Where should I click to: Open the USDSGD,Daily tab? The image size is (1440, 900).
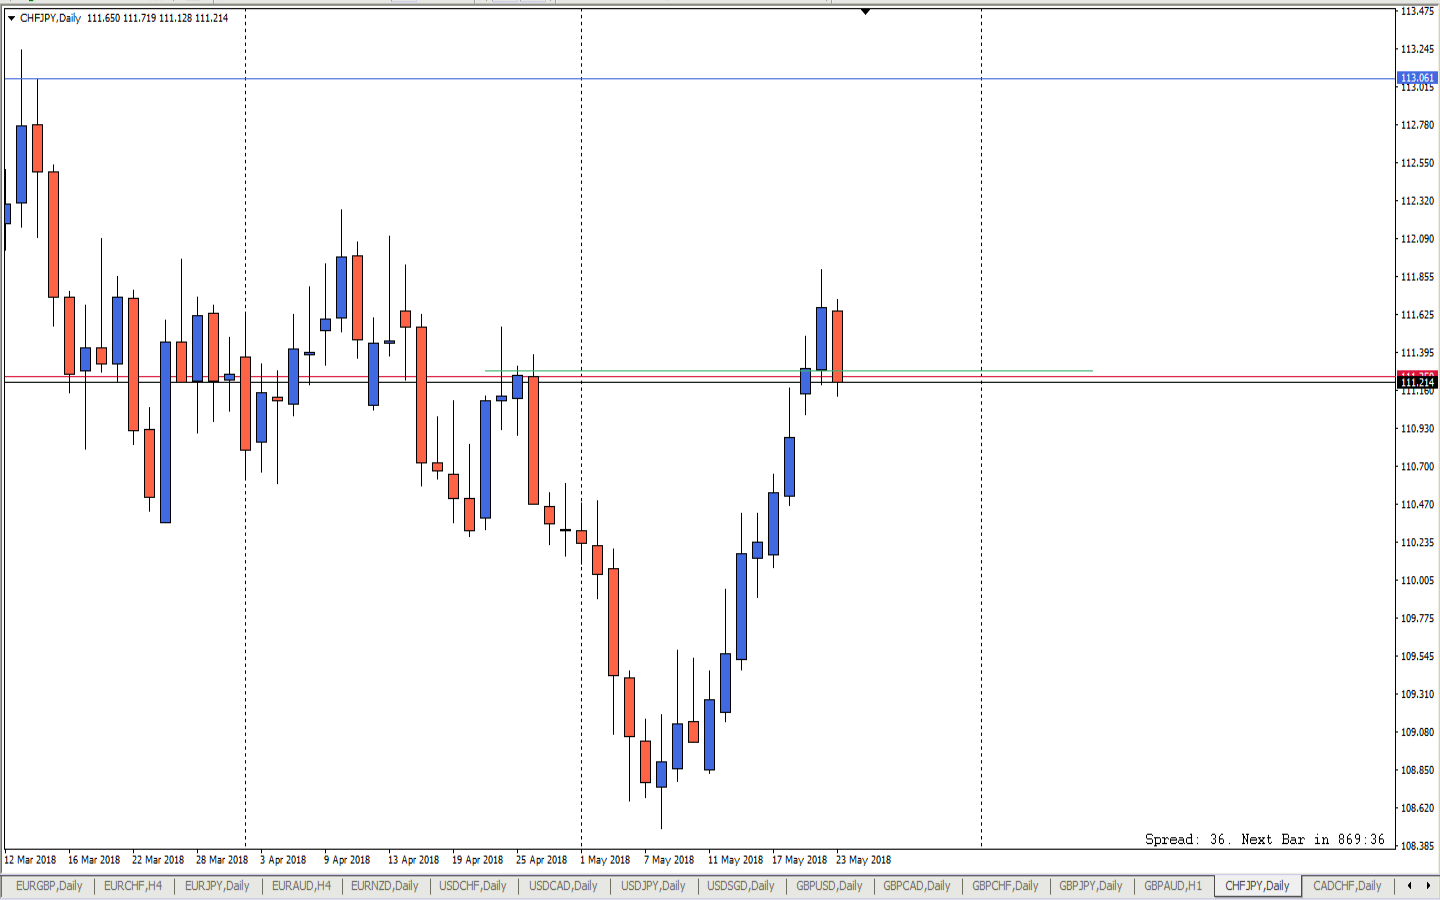coord(741,886)
